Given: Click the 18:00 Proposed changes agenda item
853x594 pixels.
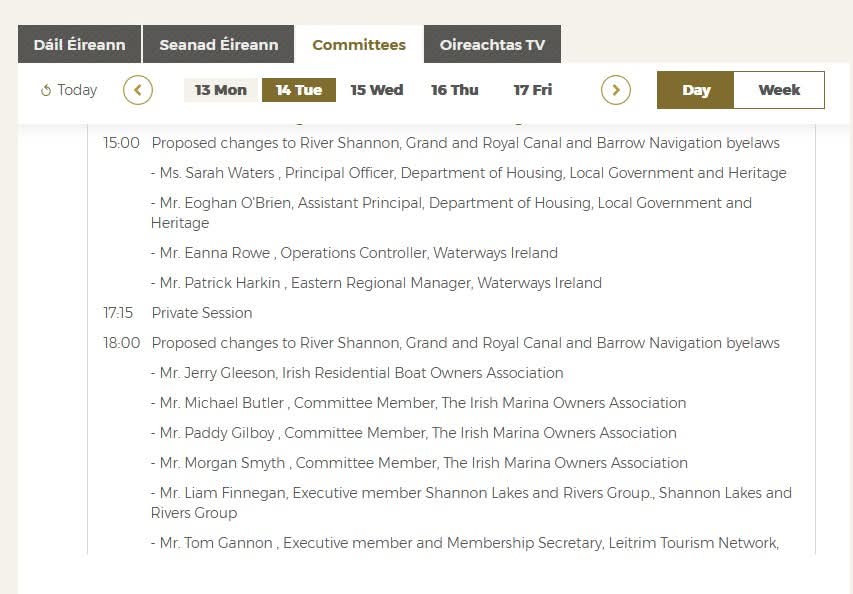Looking at the screenshot, I should click(x=466, y=343).
